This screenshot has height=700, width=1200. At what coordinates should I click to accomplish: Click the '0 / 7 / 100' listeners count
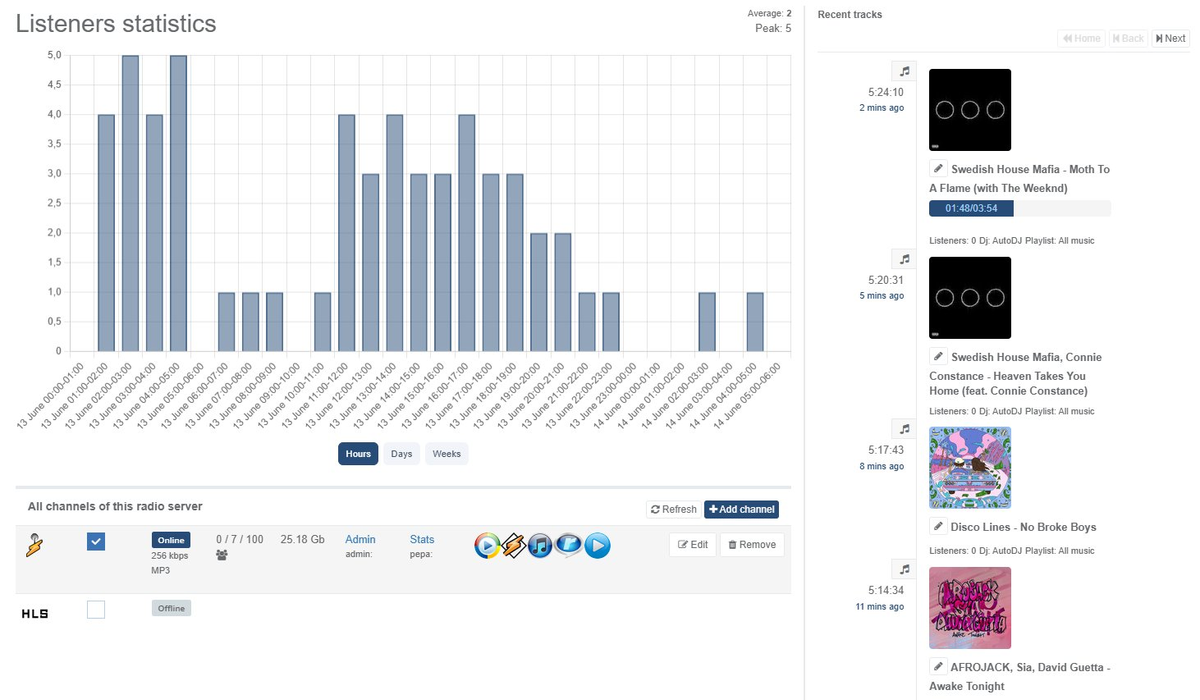pyautogui.click(x=240, y=540)
